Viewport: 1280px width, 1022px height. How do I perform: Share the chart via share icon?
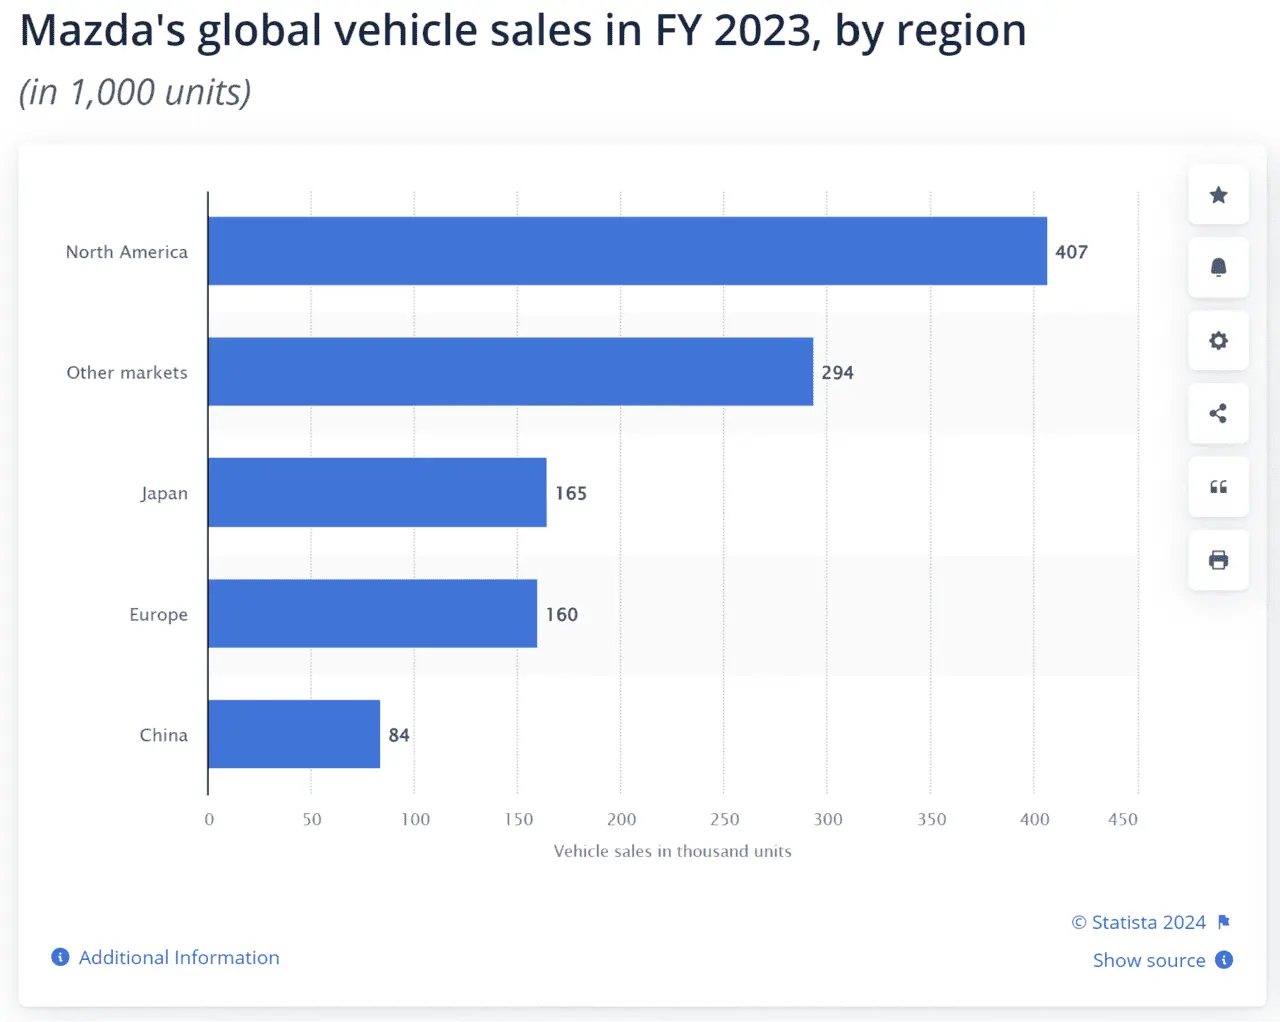(1218, 413)
